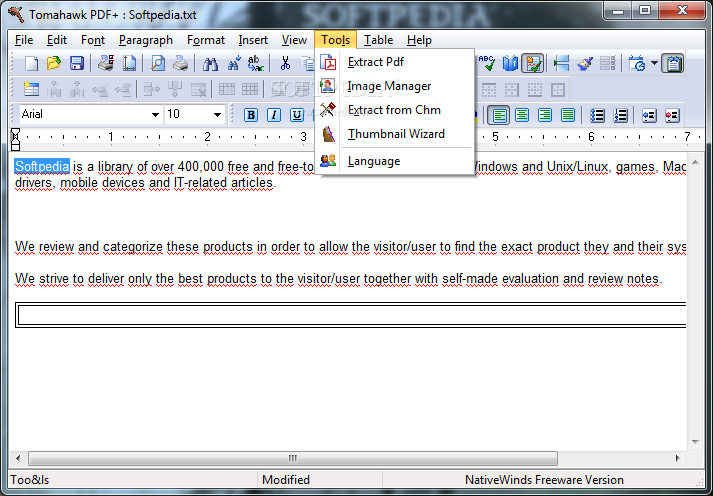Image resolution: width=713 pixels, height=496 pixels.
Task: Open the replace text 'ab' icon
Action: [x=256, y=63]
